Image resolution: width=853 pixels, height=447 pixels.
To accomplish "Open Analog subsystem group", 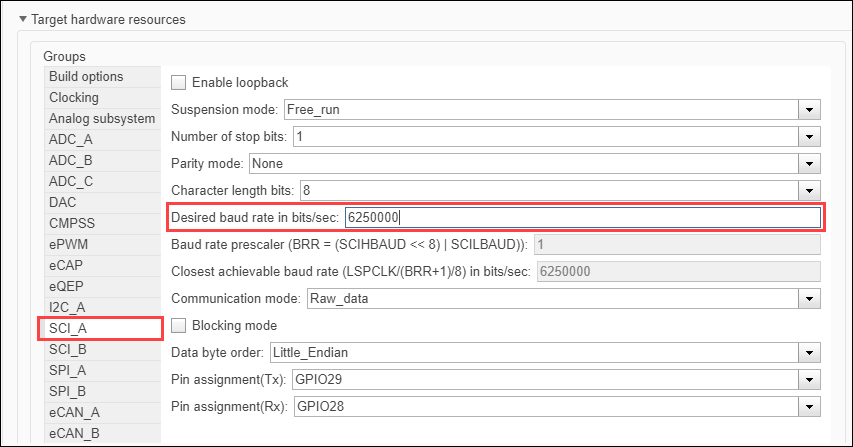I will 102,119.
